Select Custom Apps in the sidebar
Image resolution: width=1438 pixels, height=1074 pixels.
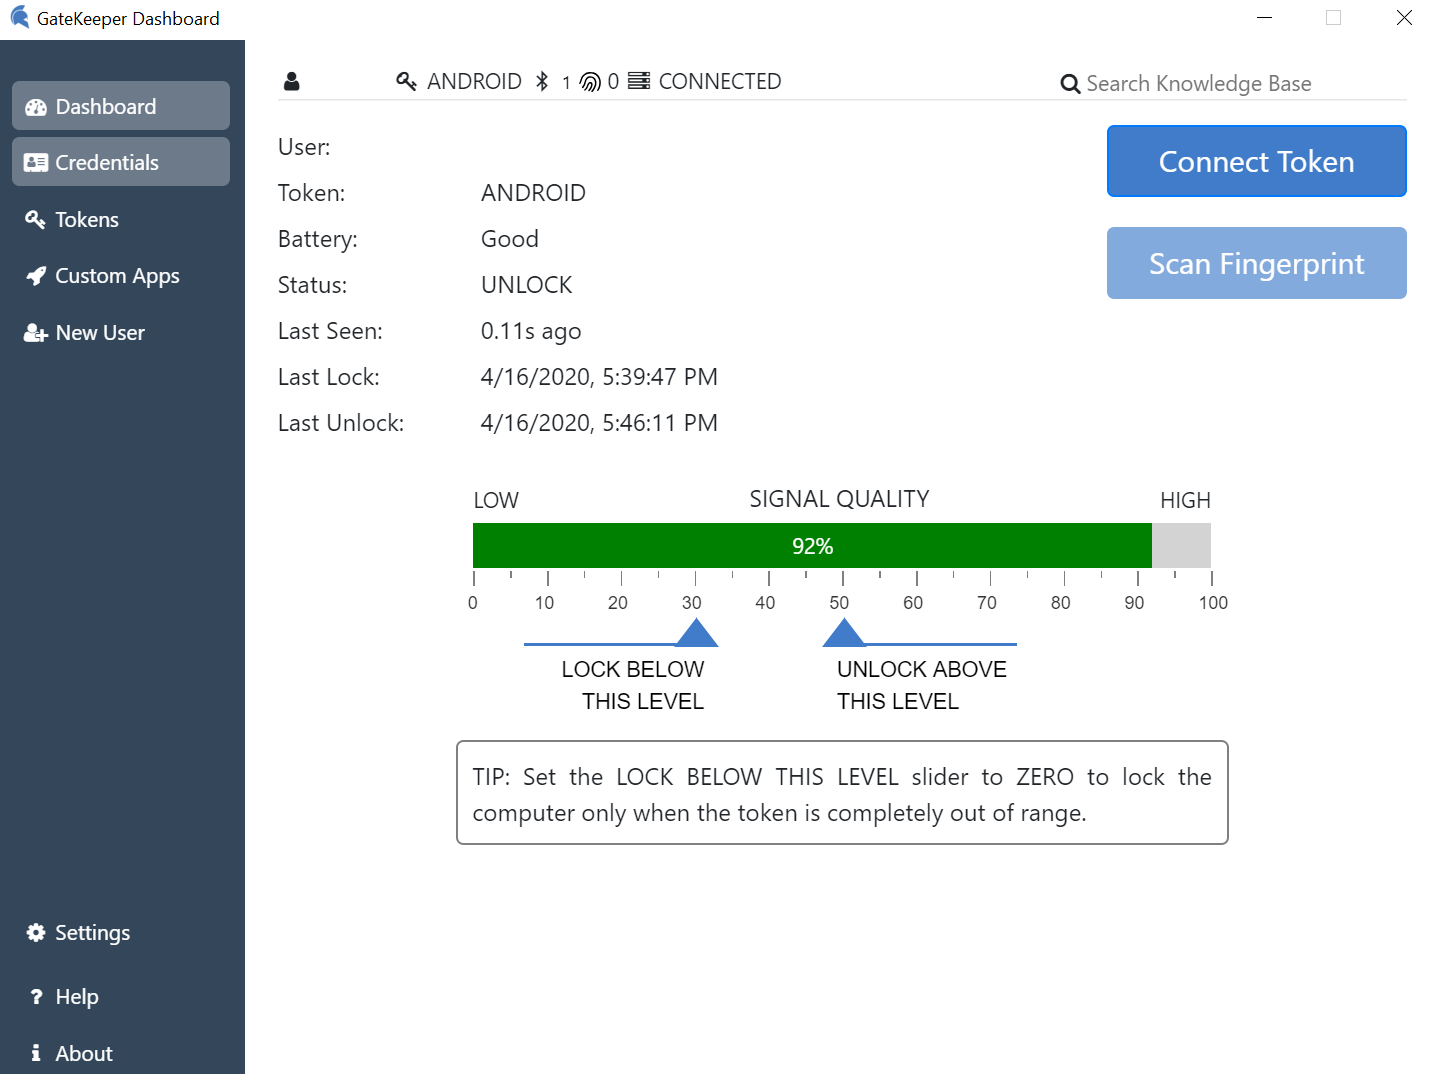tap(117, 276)
